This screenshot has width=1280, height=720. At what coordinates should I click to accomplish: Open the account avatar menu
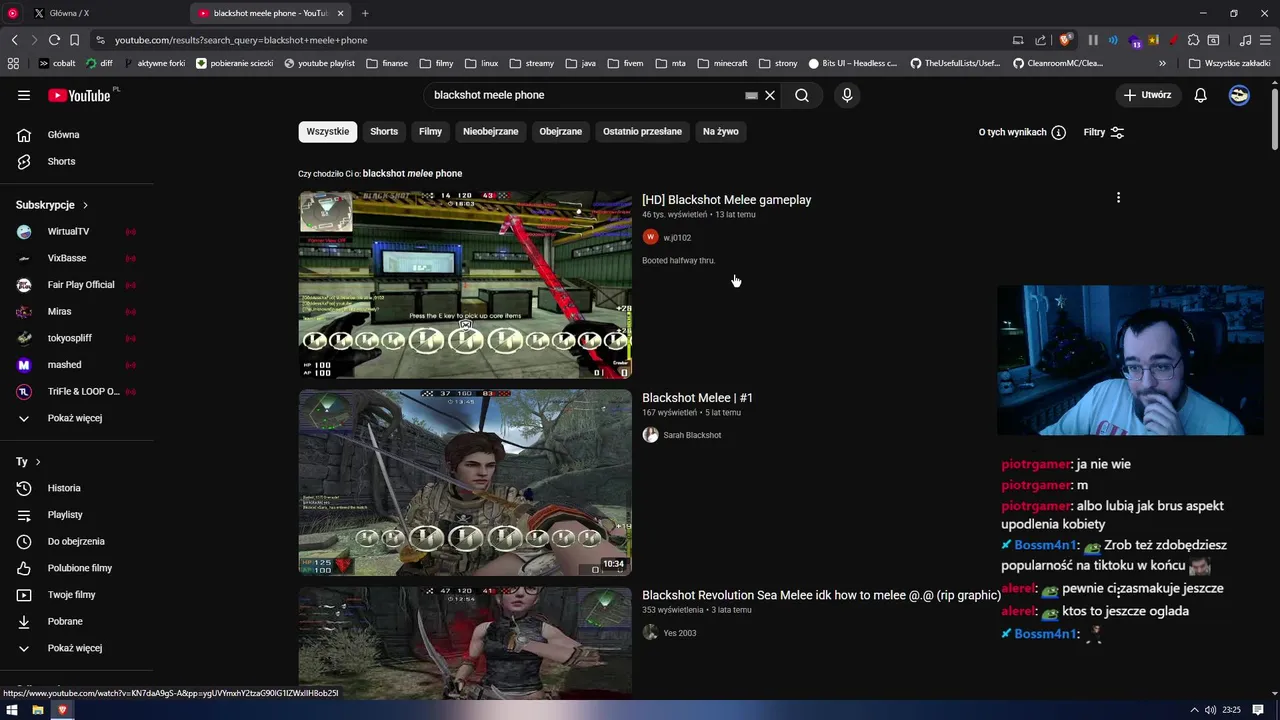[1239, 95]
